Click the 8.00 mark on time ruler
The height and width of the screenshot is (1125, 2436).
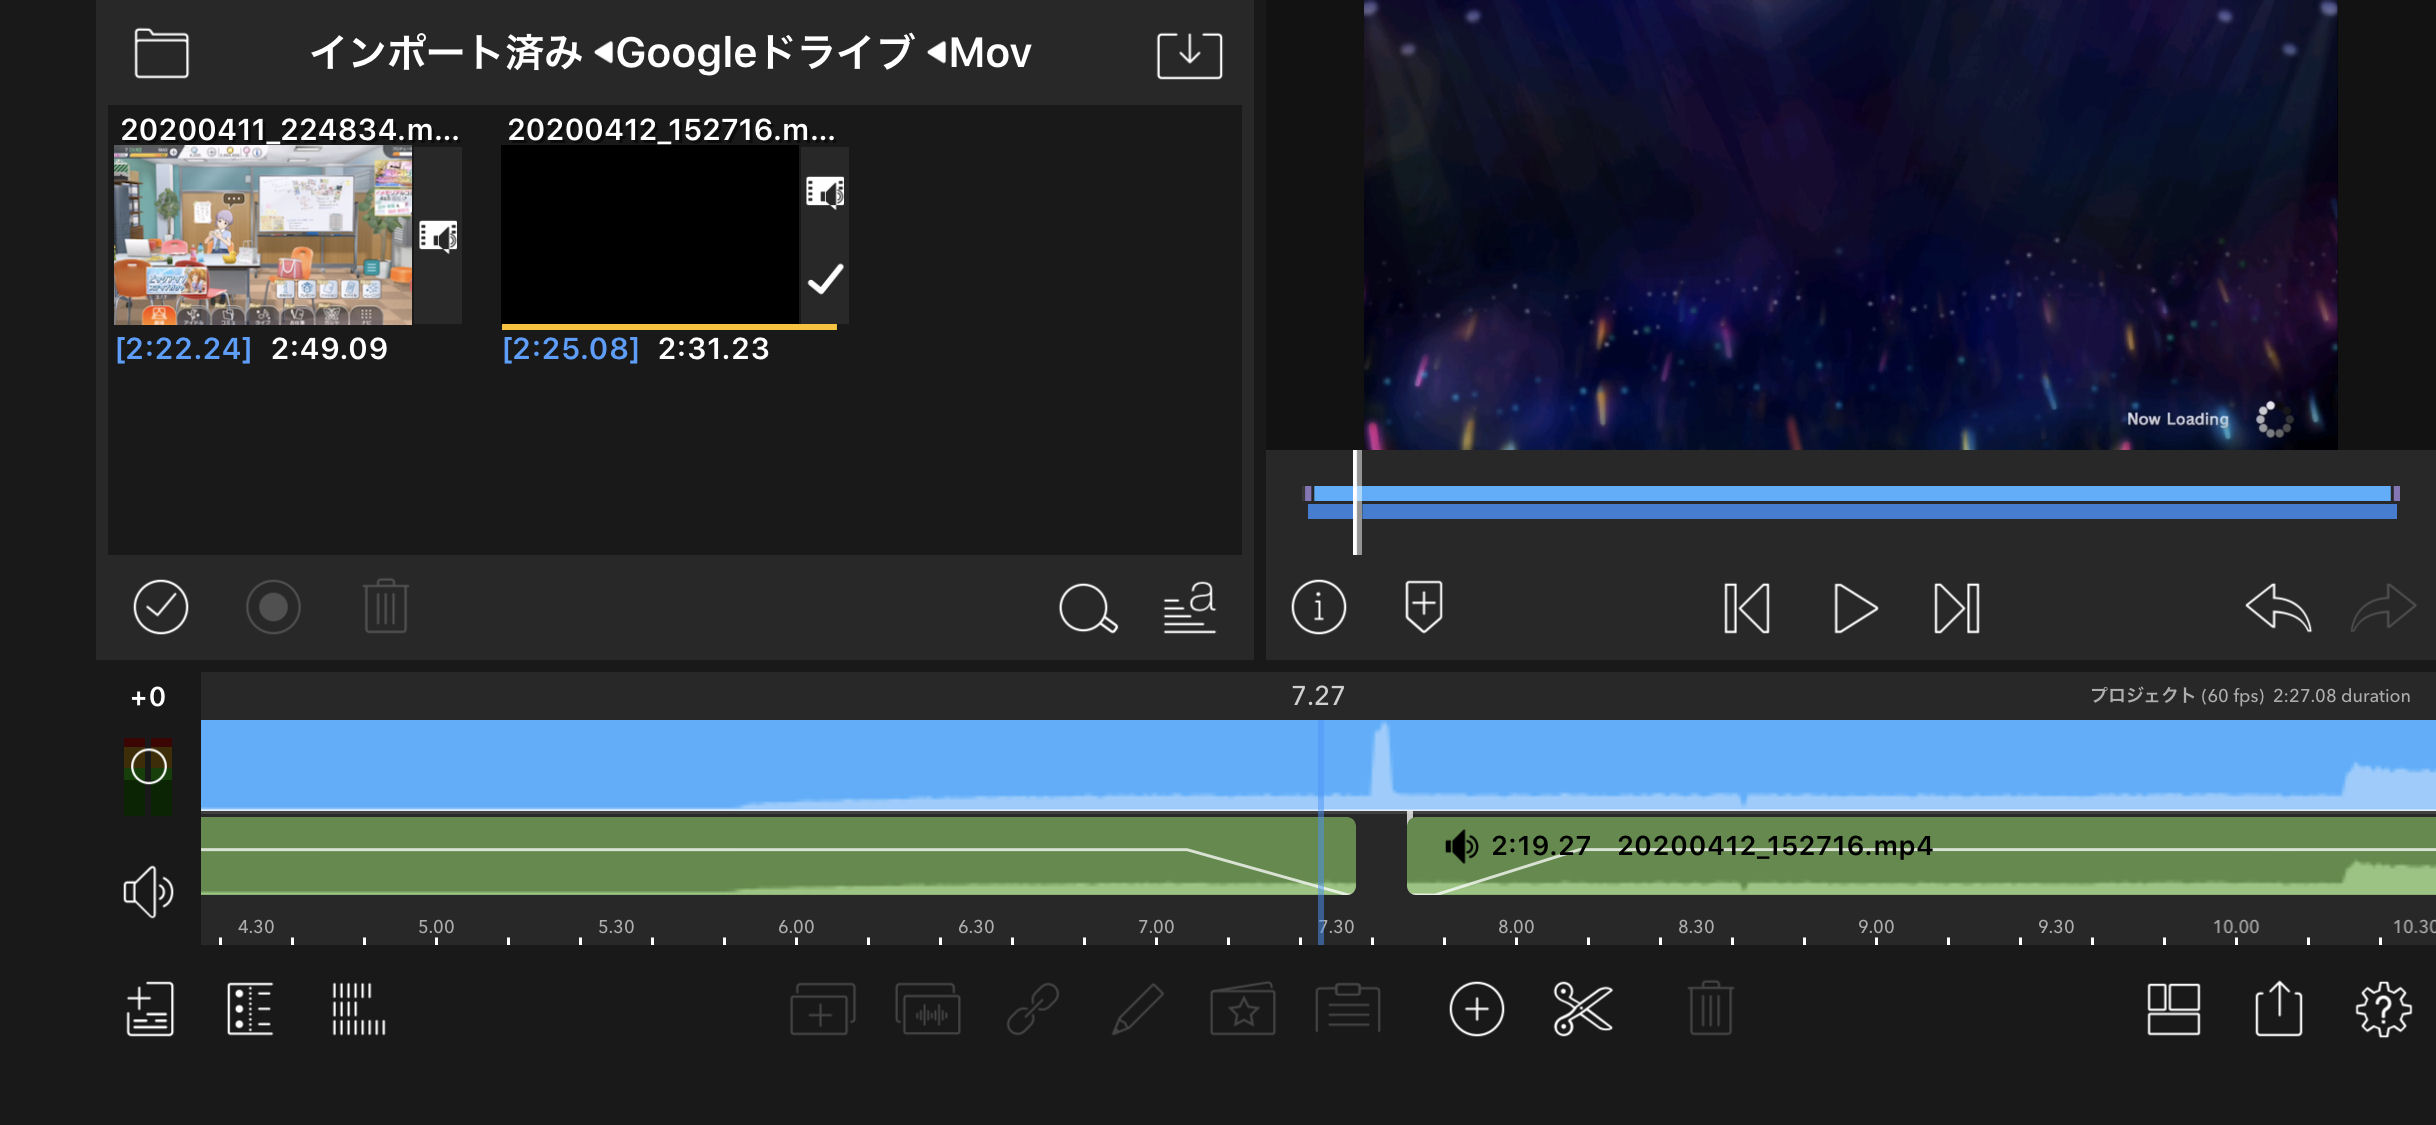[x=1516, y=927]
